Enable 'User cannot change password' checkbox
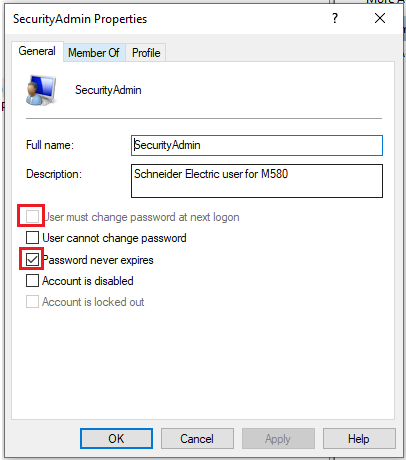Viewport: 406px width, 460px height. coord(32,238)
